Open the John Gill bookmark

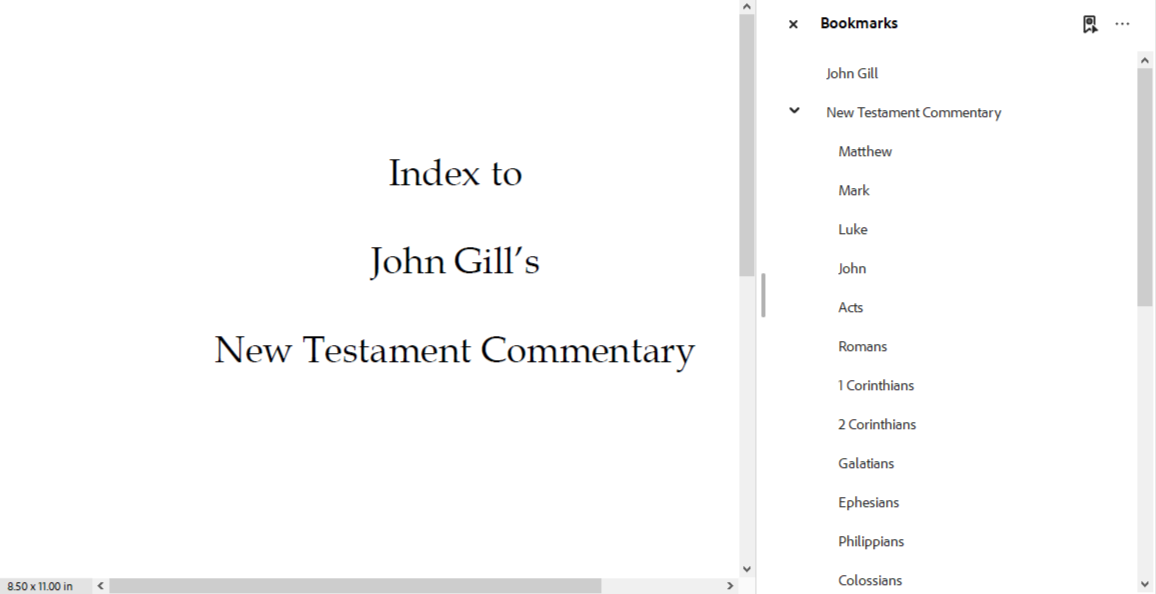coord(852,73)
